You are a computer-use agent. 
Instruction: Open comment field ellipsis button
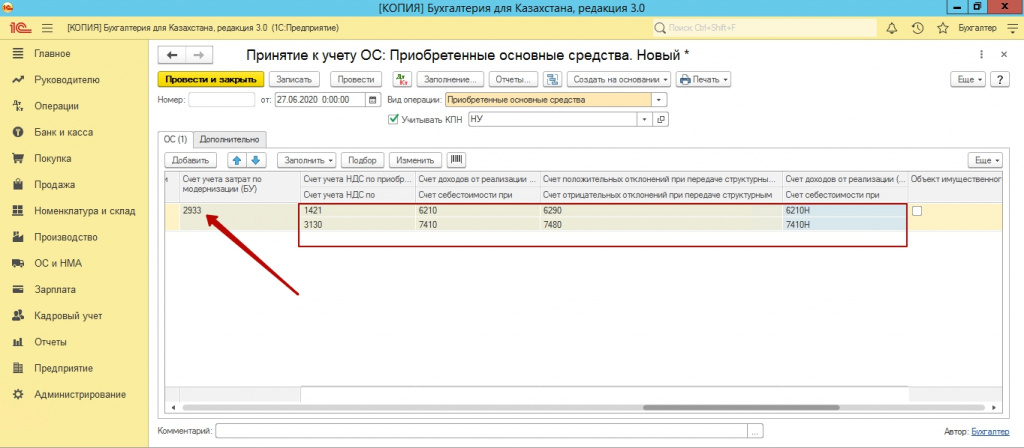click(x=756, y=431)
